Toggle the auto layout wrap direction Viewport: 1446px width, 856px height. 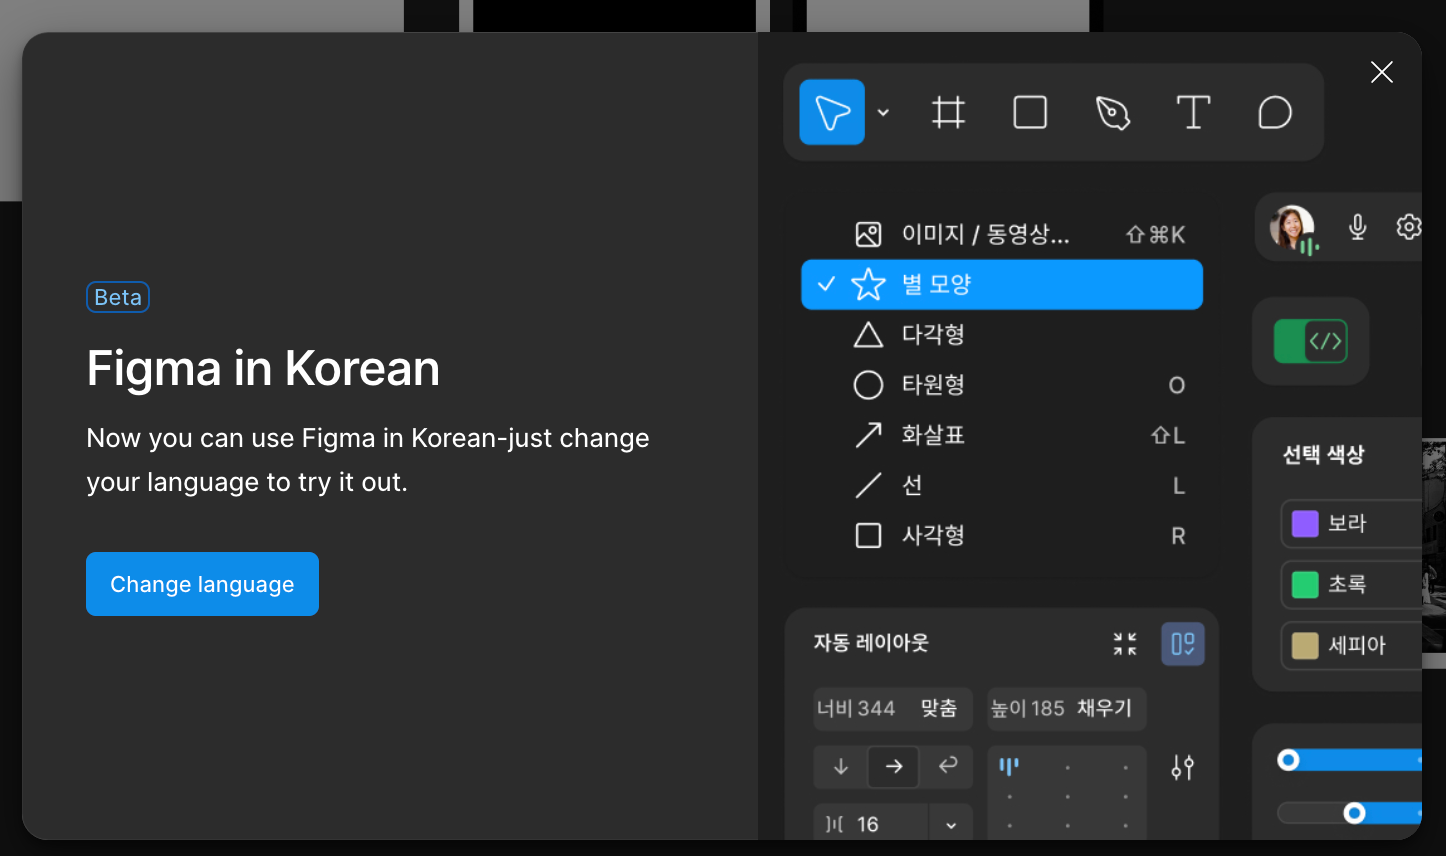[x=947, y=766]
